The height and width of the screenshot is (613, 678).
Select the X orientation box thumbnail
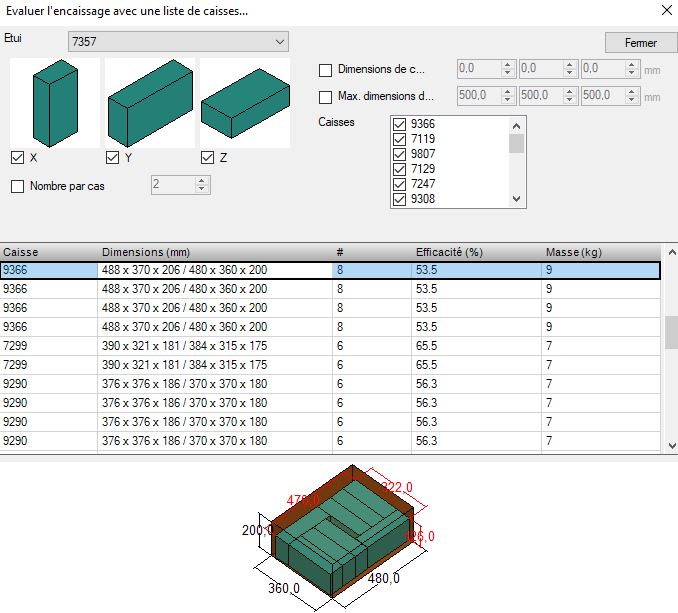55,103
